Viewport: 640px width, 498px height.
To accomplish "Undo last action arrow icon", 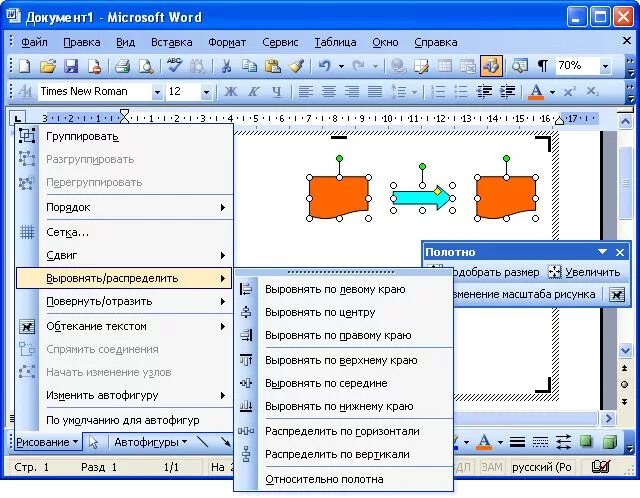I will pos(324,66).
